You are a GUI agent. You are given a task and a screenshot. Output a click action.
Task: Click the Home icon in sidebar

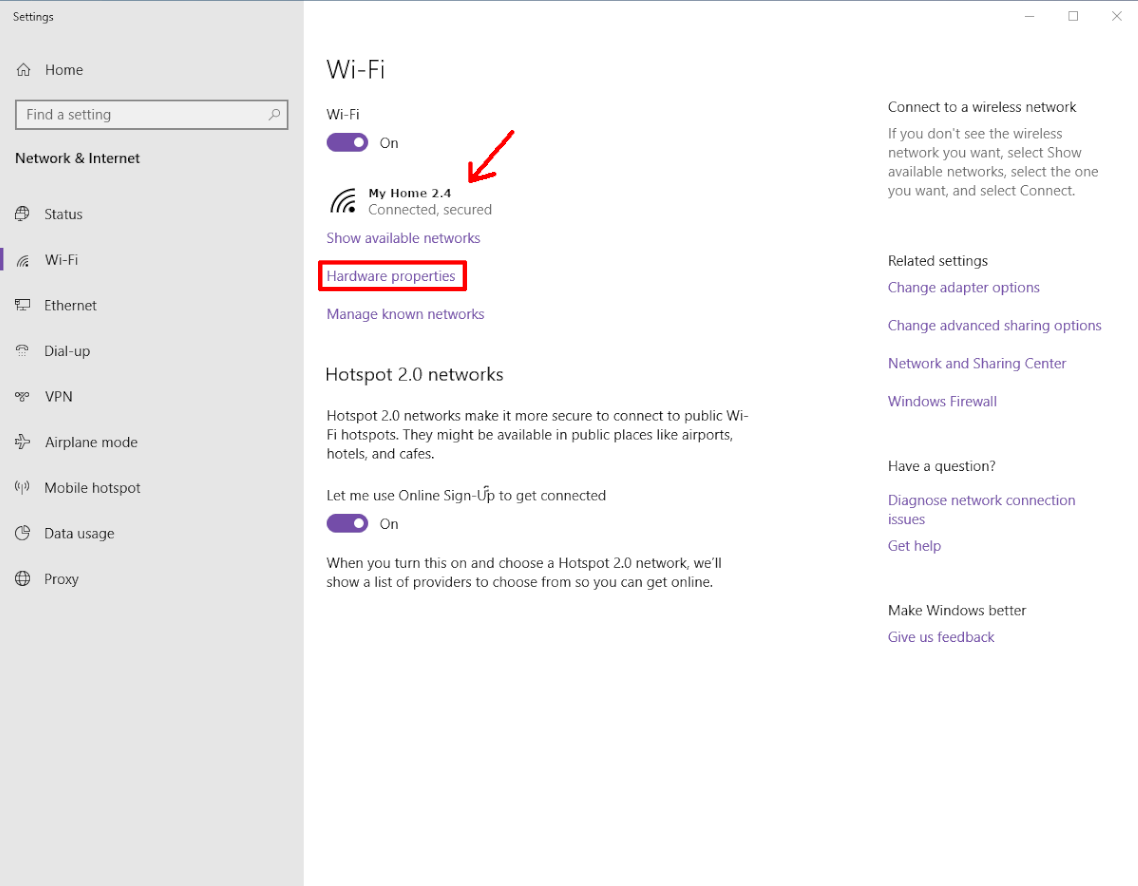(23, 70)
